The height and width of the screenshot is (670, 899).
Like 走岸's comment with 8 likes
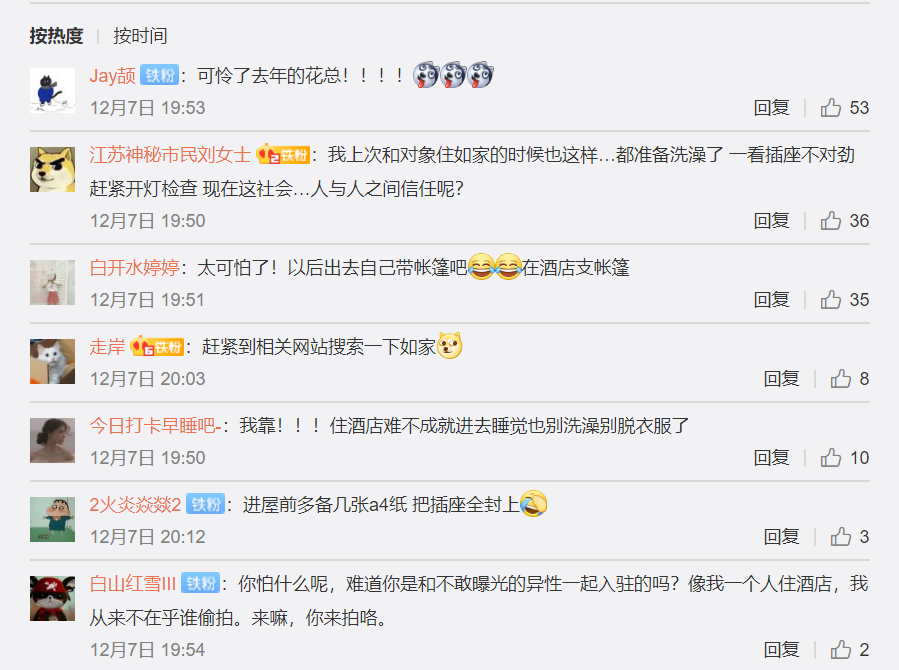pyautogui.click(x=841, y=378)
